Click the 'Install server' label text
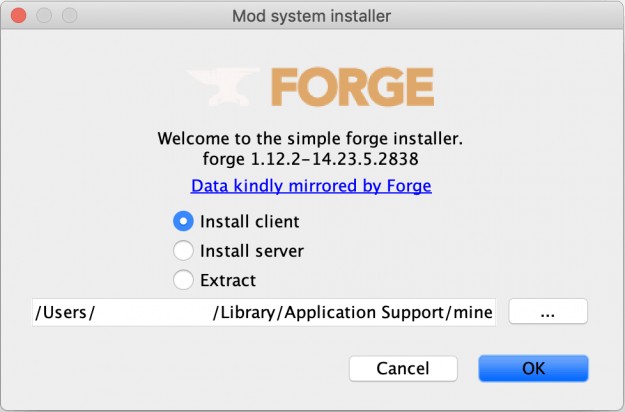The width and height of the screenshot is (625, 412). (x=252, y=251)
